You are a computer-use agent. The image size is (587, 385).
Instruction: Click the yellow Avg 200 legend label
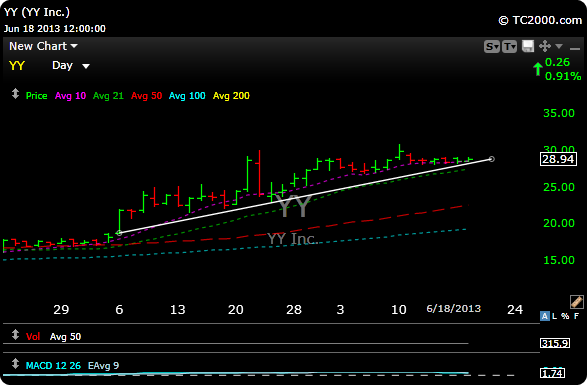(231, 96)
